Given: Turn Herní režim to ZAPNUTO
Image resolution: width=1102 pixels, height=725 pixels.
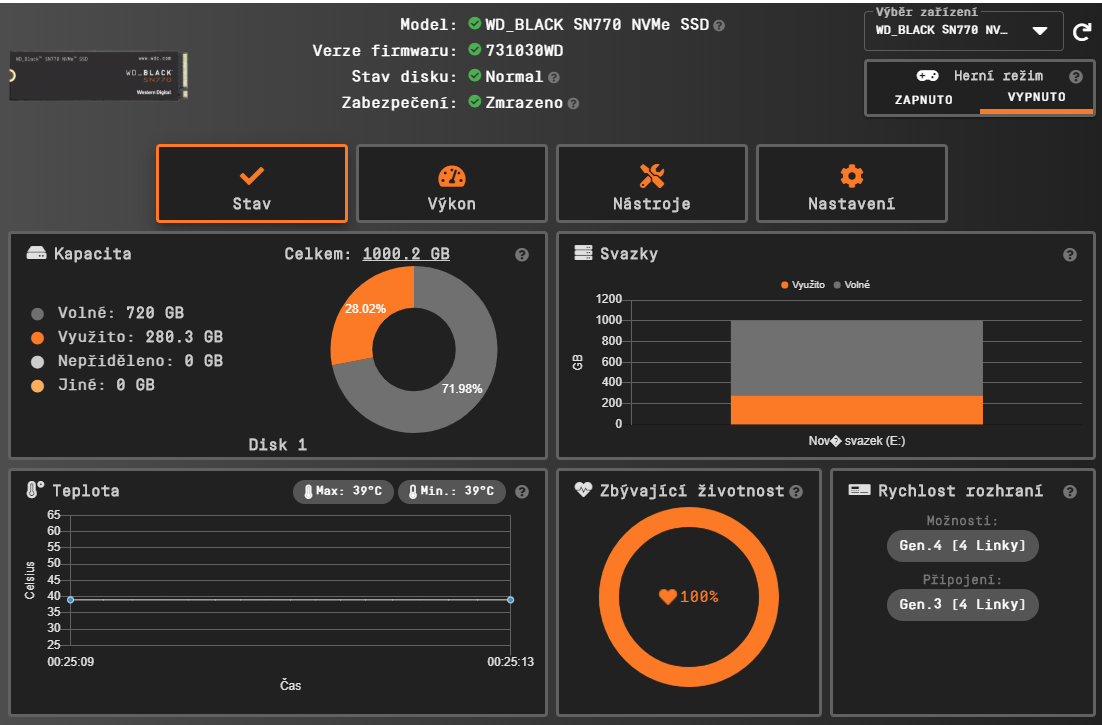Looking at the screenshot, I should [x=923, y=100].
